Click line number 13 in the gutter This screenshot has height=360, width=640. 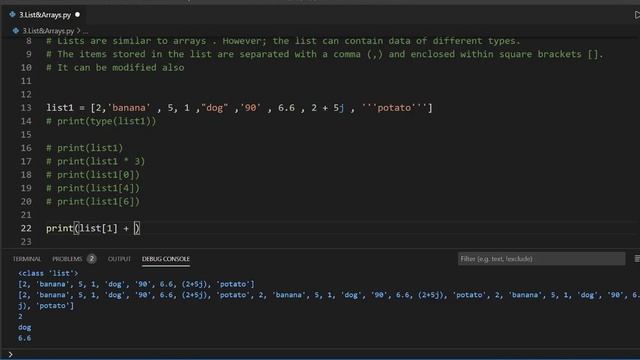[x=26, y=108]
